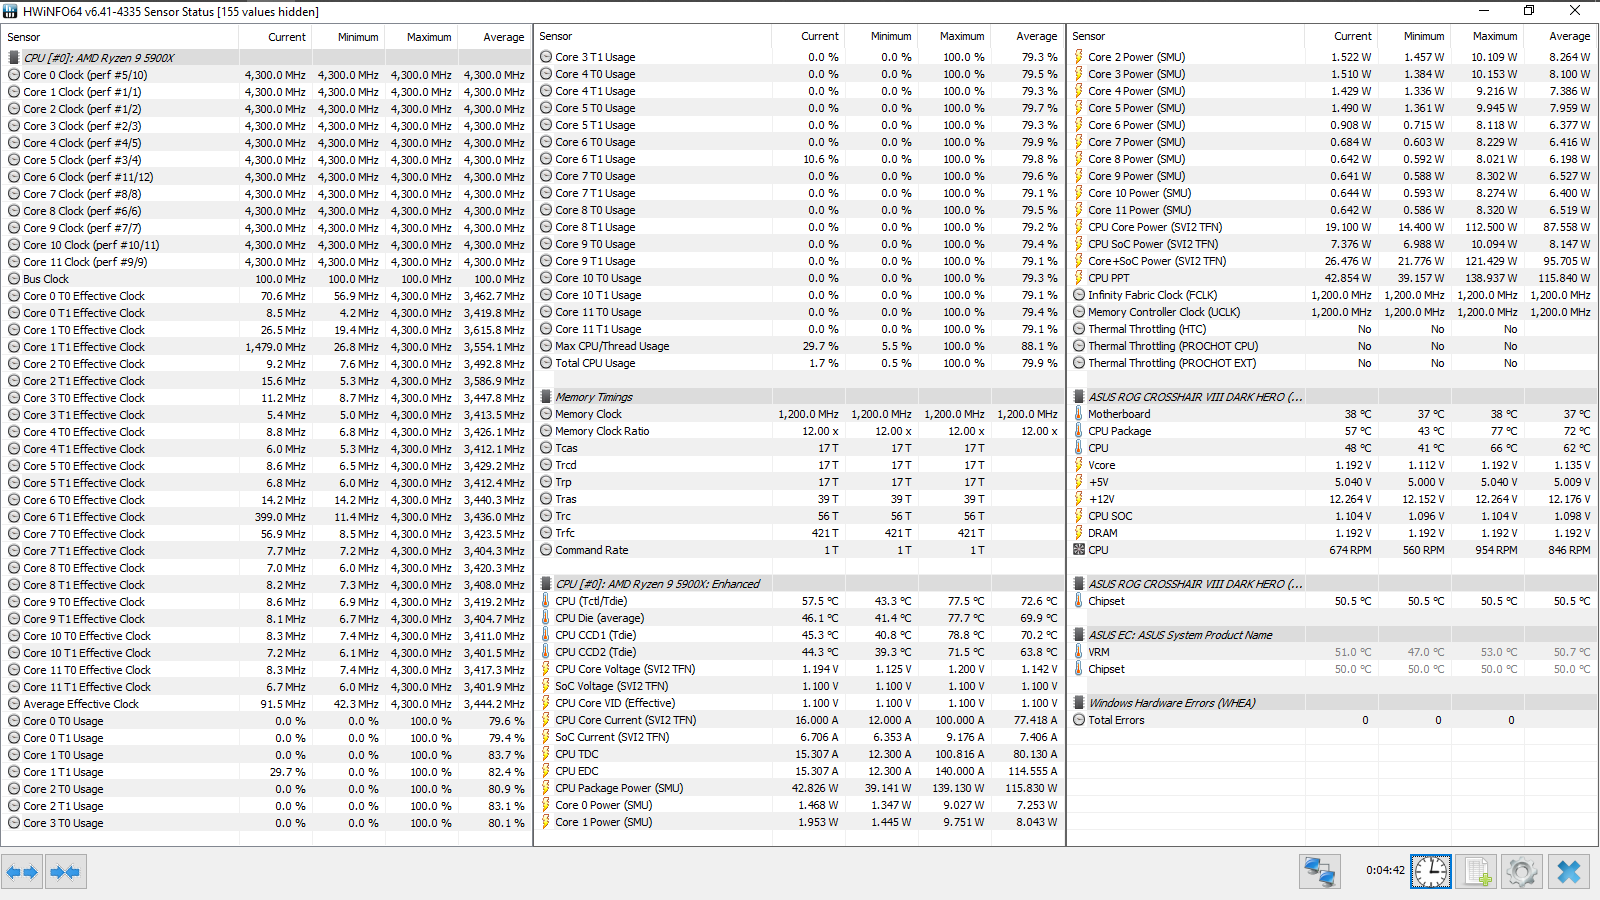Viewport: 1600px width, 900px height.
Task: Click the icon beside Windows Hardware Errors (WHEA)
Action: (1079, 703)
